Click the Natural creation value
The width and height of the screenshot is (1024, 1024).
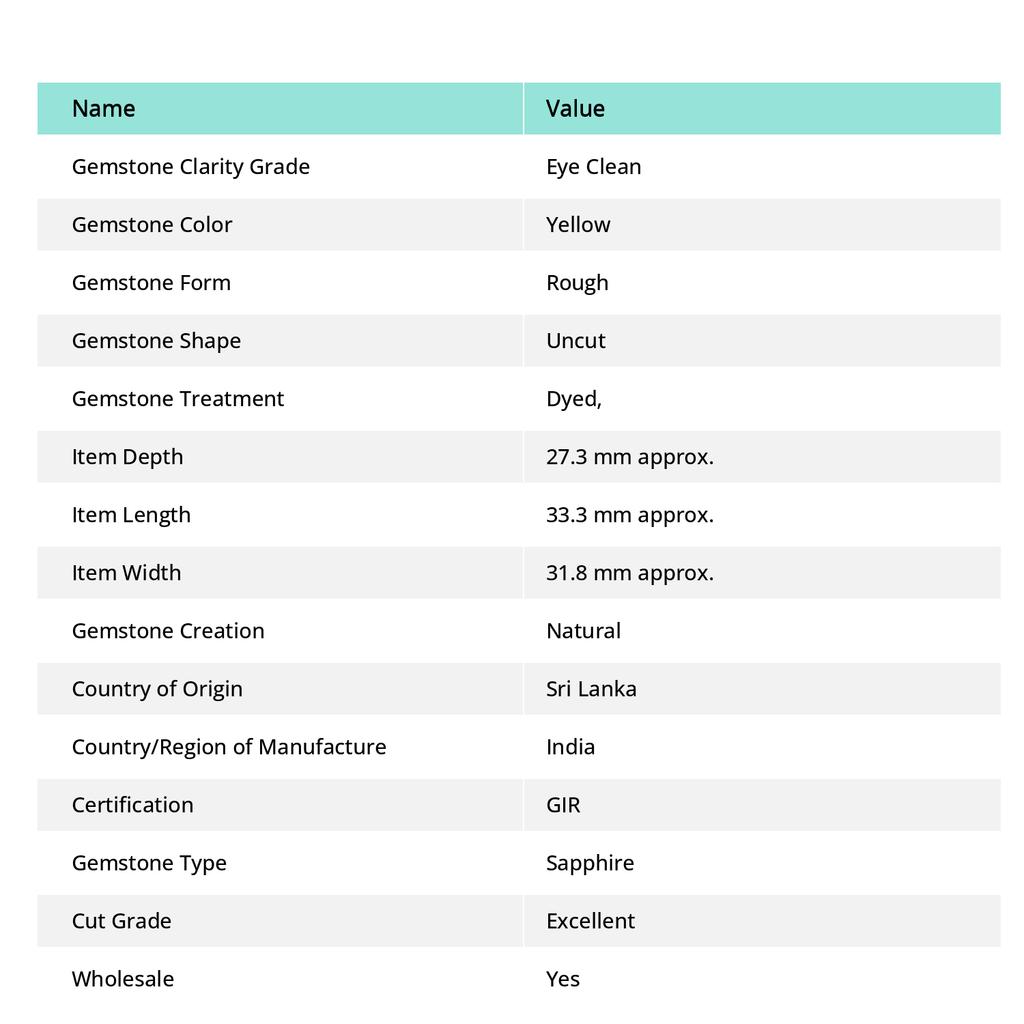coord(583,630)
